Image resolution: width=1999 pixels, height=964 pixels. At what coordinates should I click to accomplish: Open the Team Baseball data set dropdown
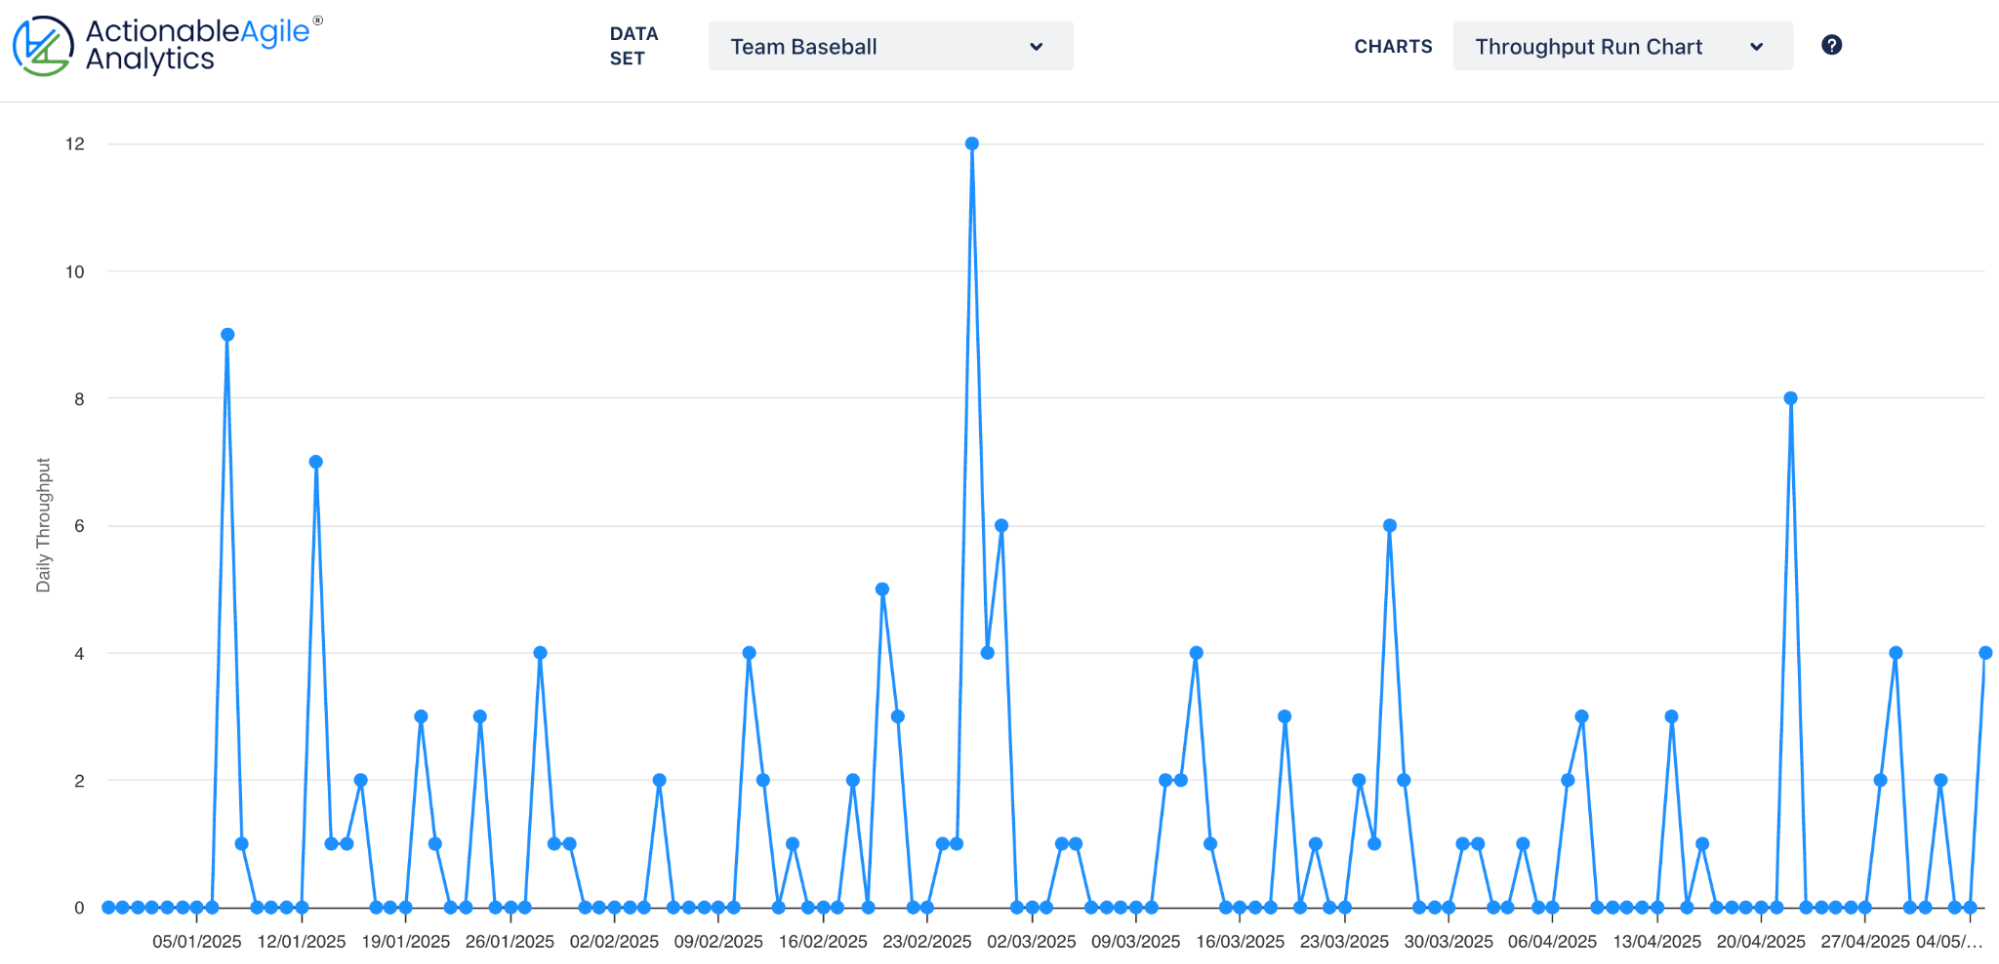(x=890, y=46)
